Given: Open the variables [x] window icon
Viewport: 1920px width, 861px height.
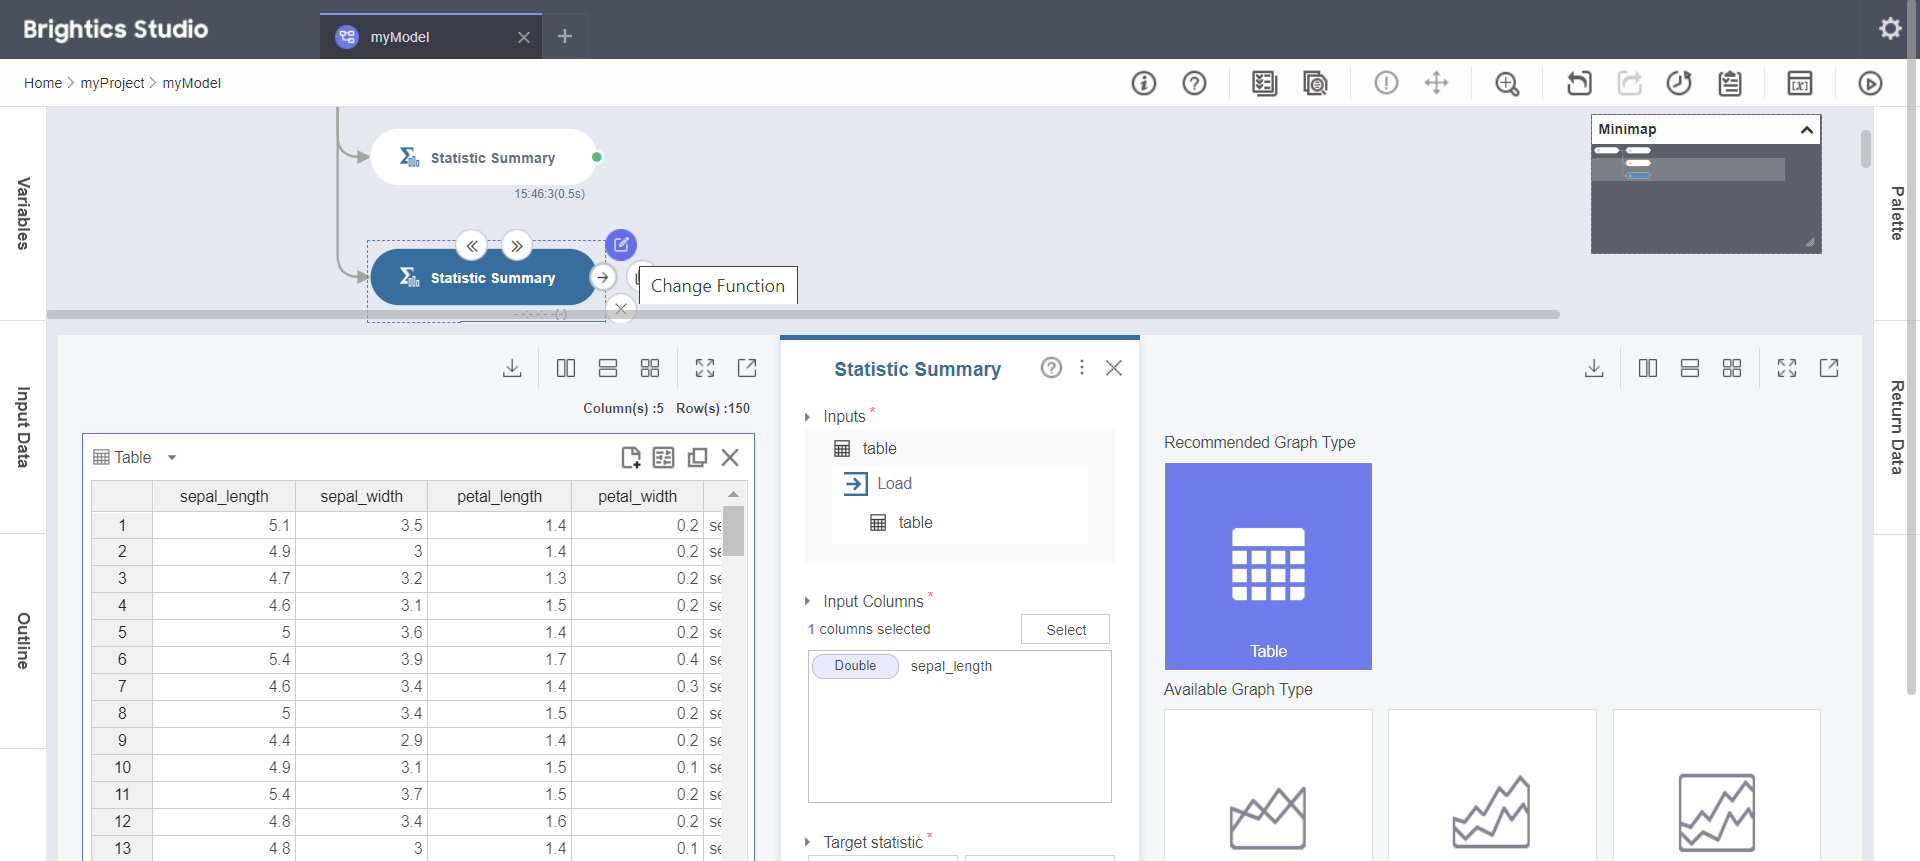Looking at the screenshot, I should 1800,83.
